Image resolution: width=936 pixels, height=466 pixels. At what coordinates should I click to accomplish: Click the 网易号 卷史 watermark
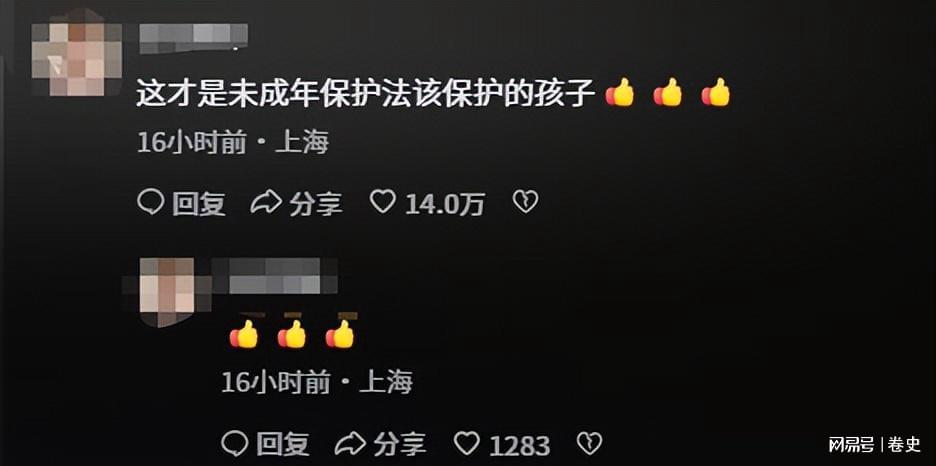point(874,444)
